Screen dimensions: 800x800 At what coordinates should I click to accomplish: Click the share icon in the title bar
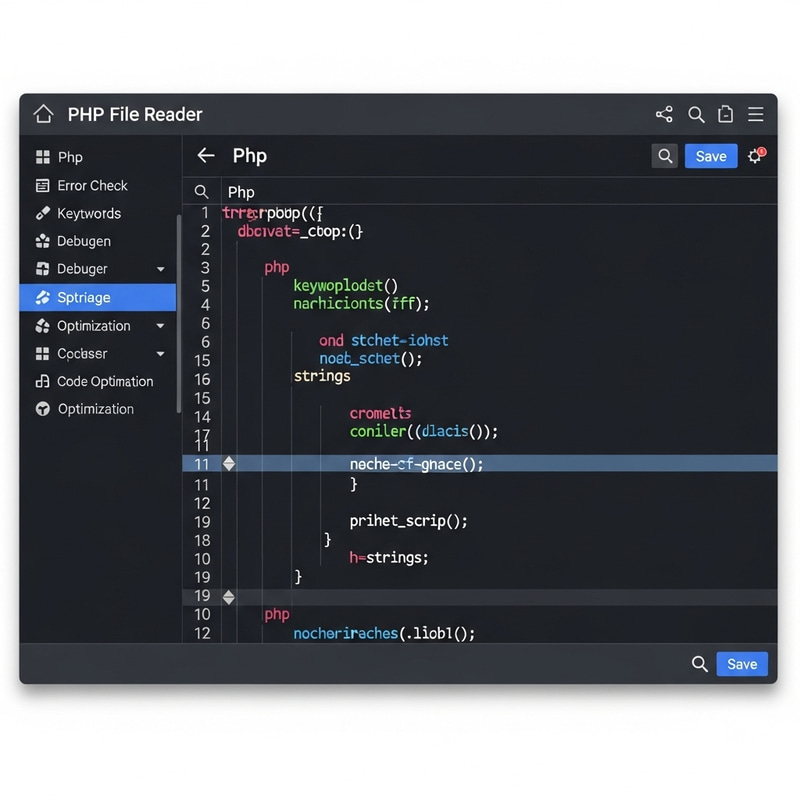(x=663, y=114)
